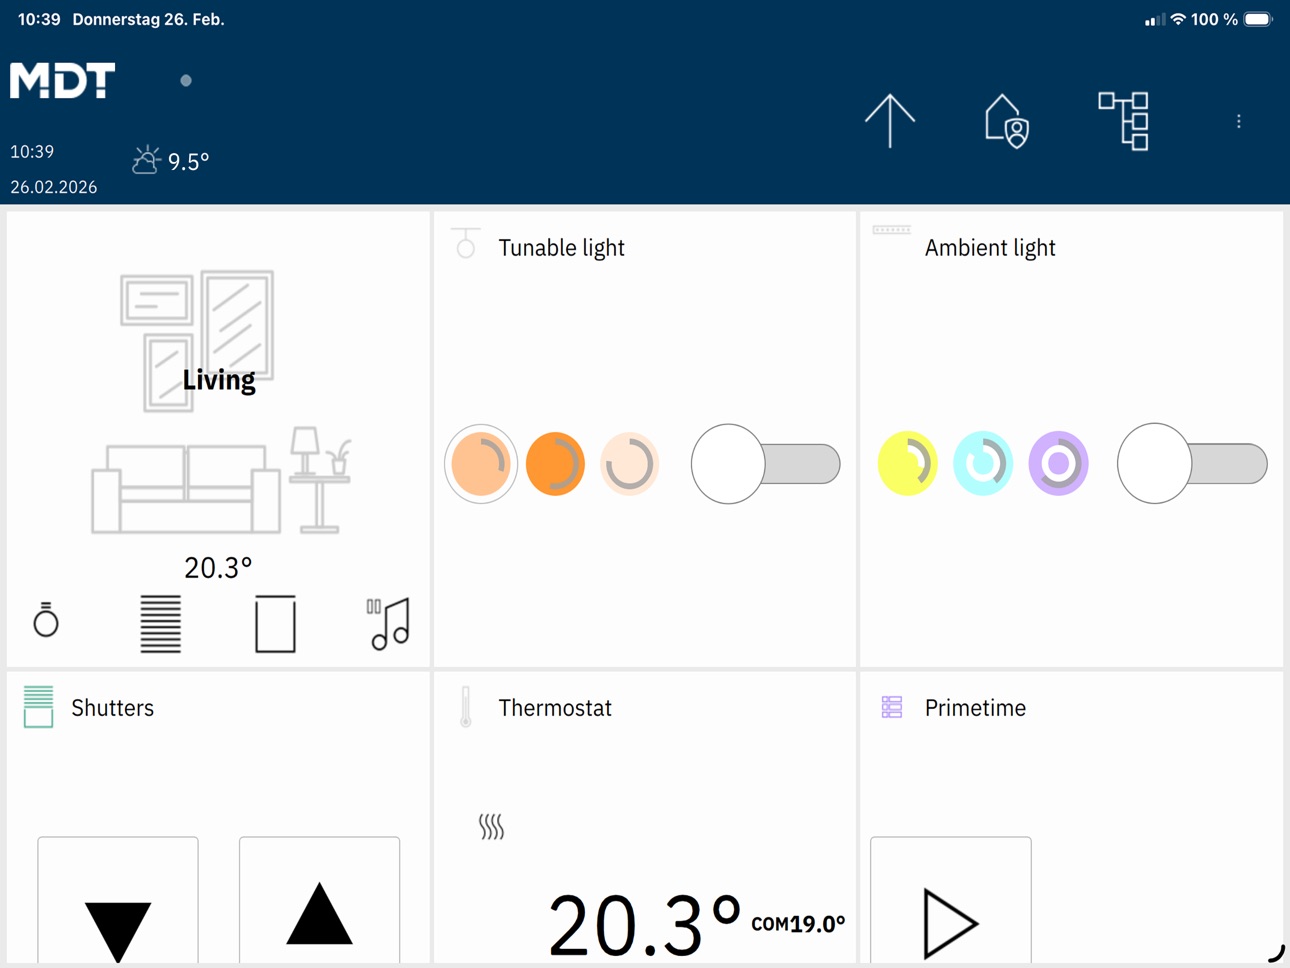Tap the Living label

(x=219, y=380)
